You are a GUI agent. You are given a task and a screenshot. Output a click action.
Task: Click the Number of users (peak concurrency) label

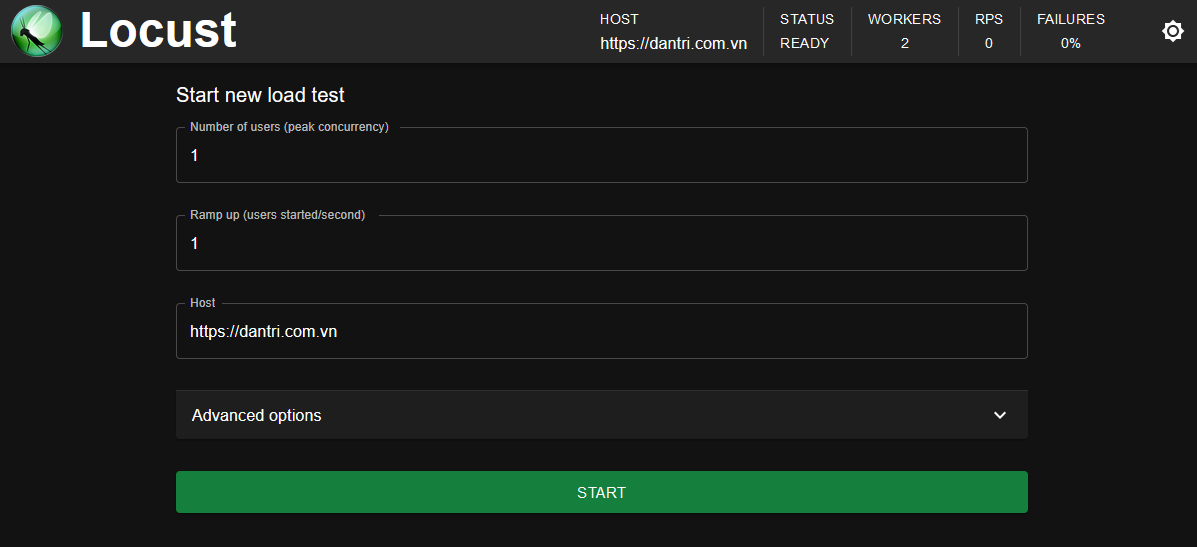pos(289,127)
